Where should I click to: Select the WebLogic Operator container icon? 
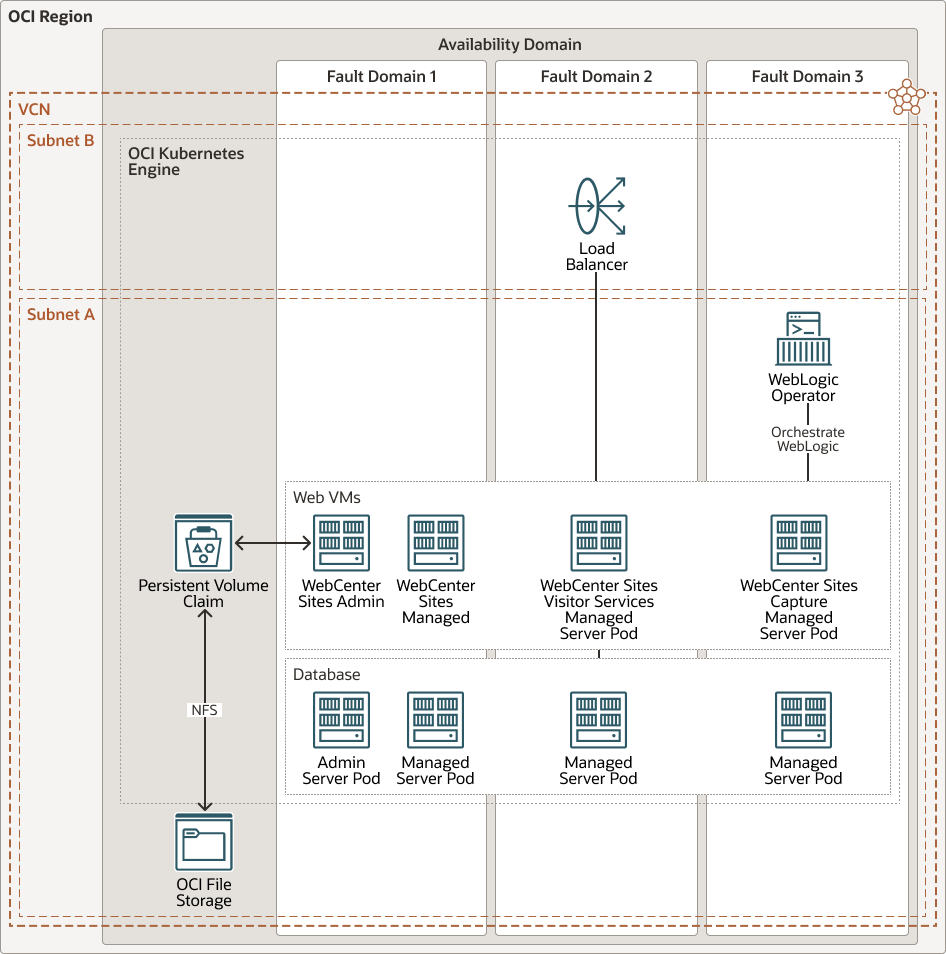click(x=803, y=339)
